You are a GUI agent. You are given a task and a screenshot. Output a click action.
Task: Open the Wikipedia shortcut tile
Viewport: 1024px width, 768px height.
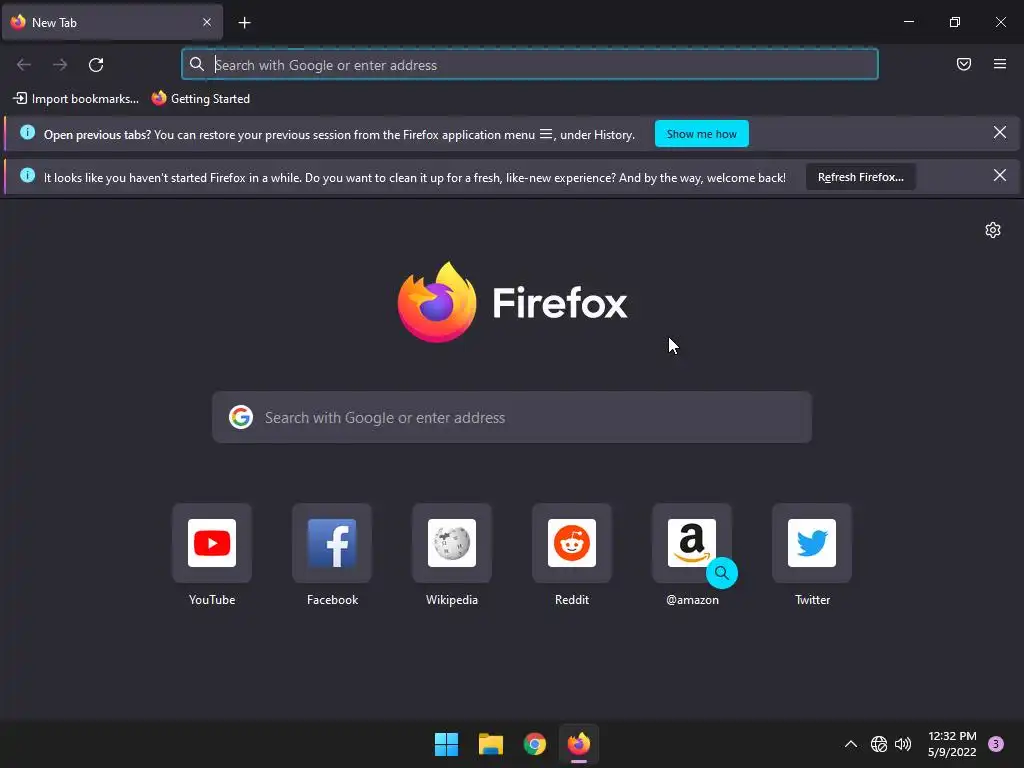[452, 543]
